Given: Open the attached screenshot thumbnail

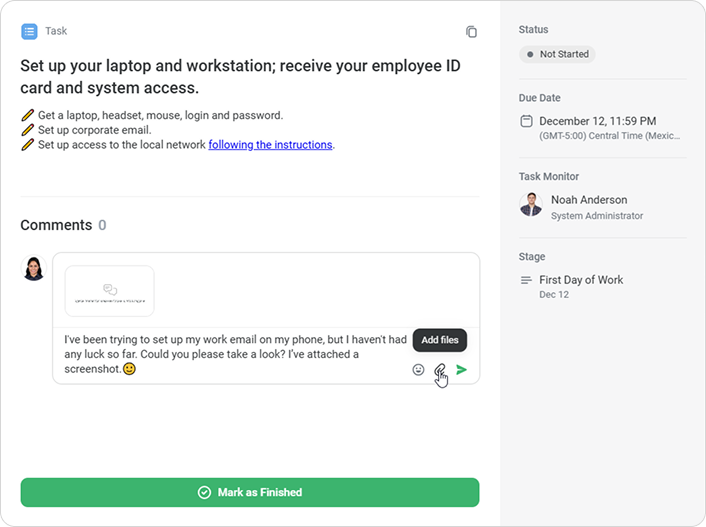Looking at the screenshot, I should pyautogui.click(x=109, y=290).
